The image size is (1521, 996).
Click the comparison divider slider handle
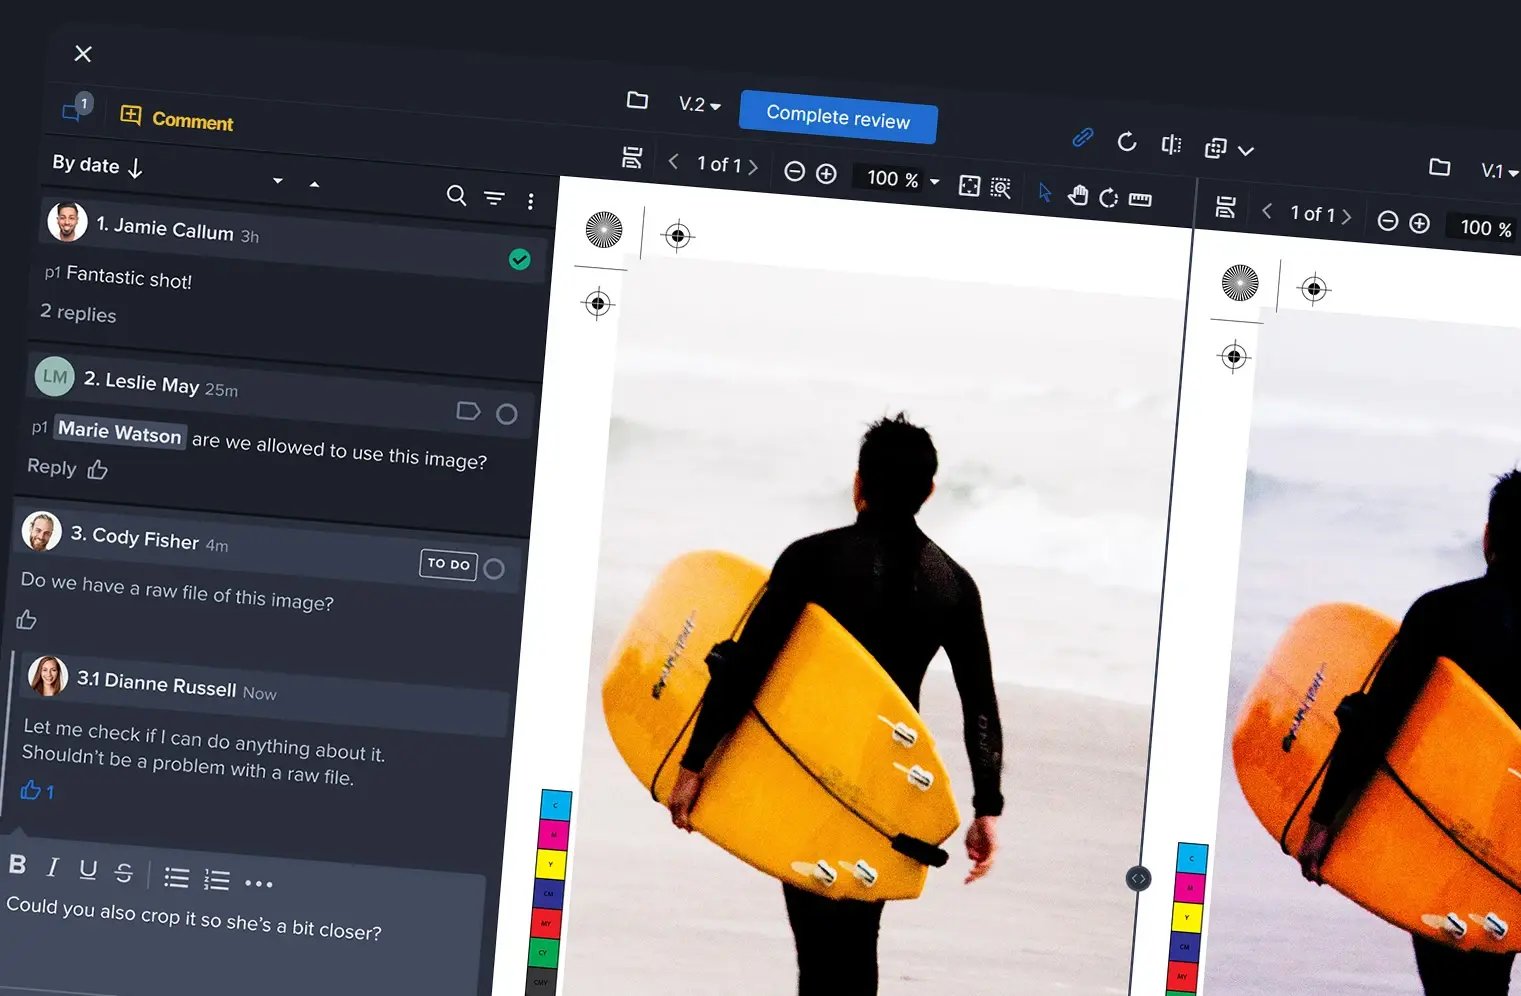(x=1138, y=878)
